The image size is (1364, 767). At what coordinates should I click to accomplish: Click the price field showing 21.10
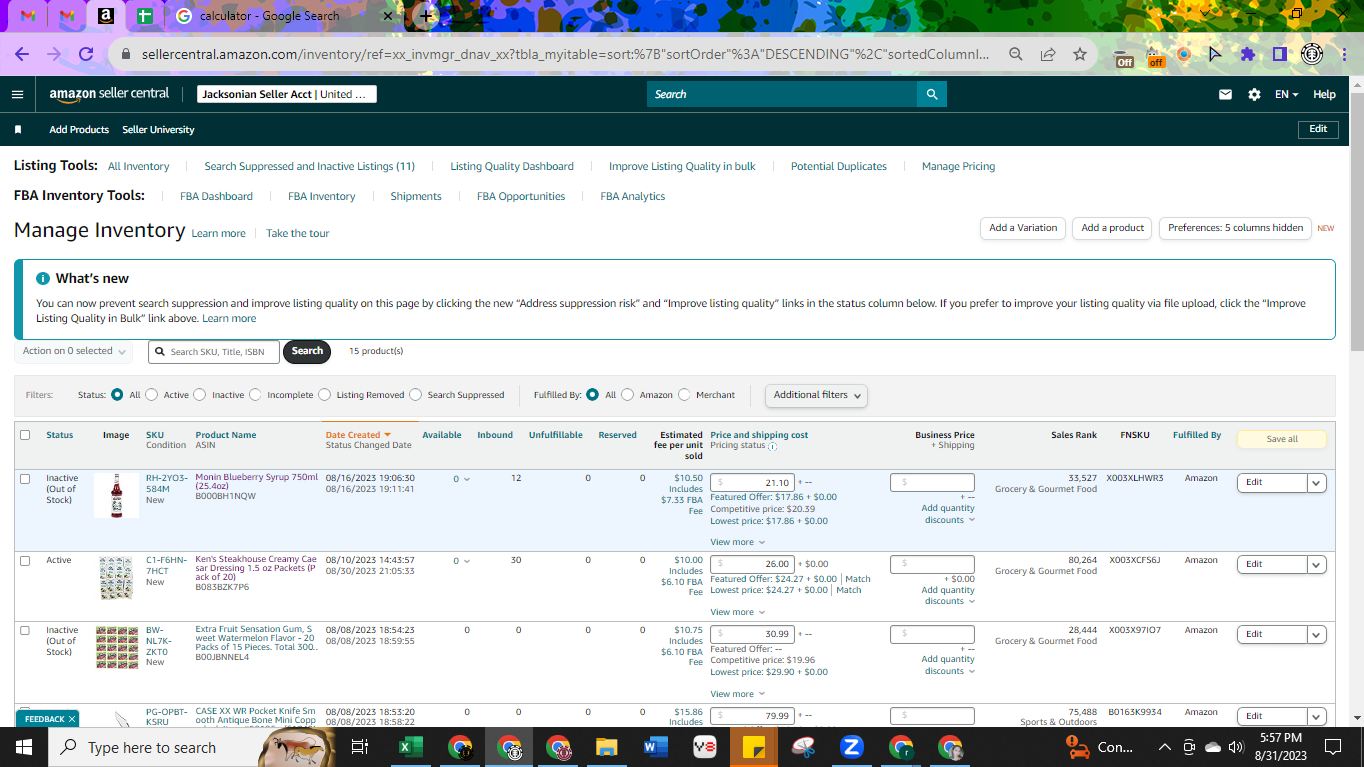[x=754, y=482]
